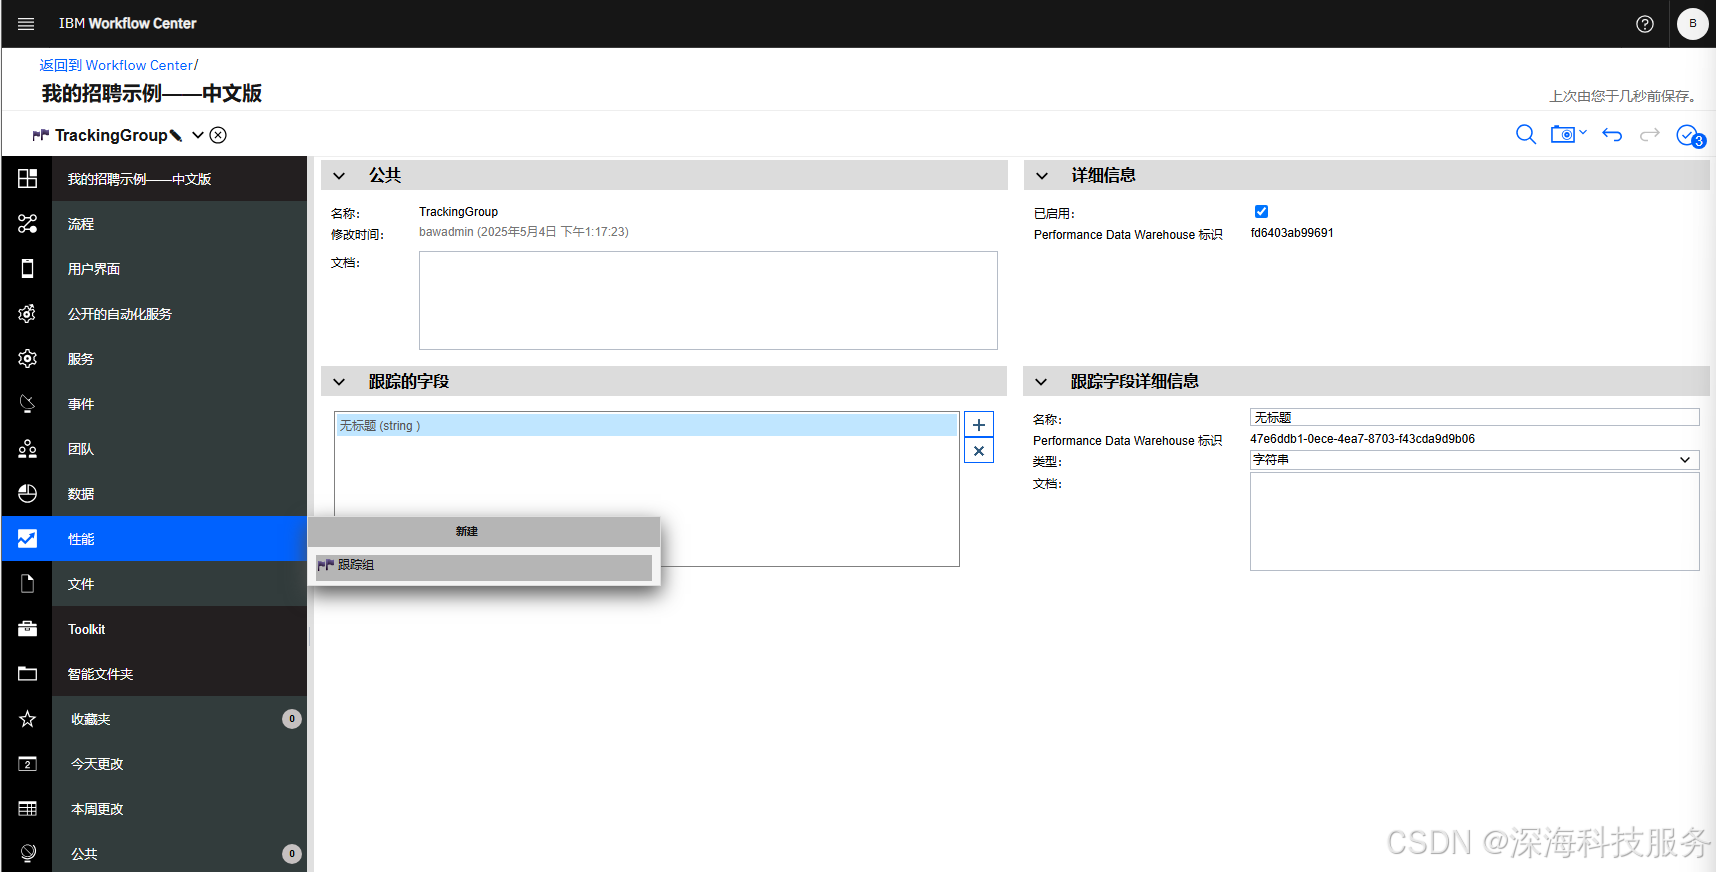Open the TrackingGroup artifact dropdown arrow
This screenshot has height=872, width=1716.
(x=198, y=135)
